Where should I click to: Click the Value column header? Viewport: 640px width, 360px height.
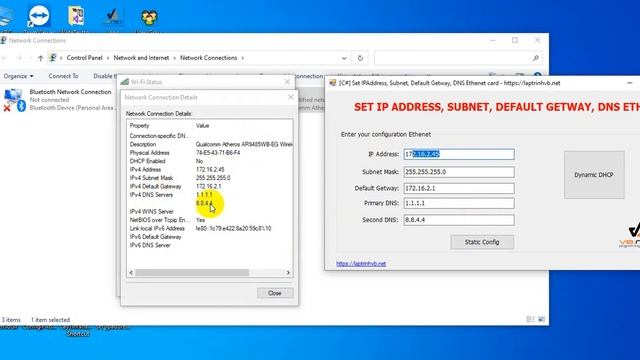click(202, 126)
